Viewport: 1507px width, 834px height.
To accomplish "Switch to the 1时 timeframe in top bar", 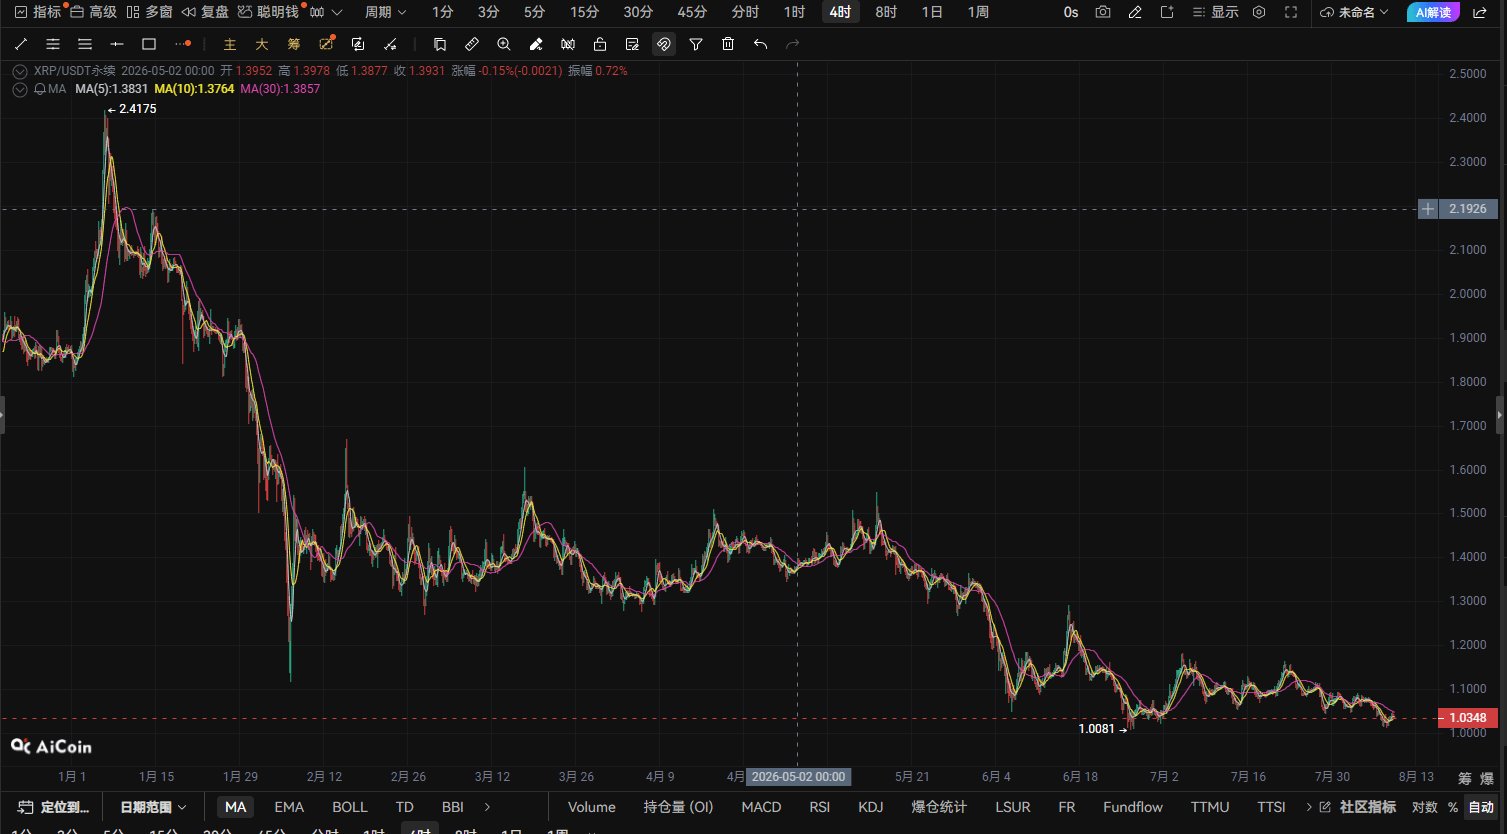I will (794, 12).
